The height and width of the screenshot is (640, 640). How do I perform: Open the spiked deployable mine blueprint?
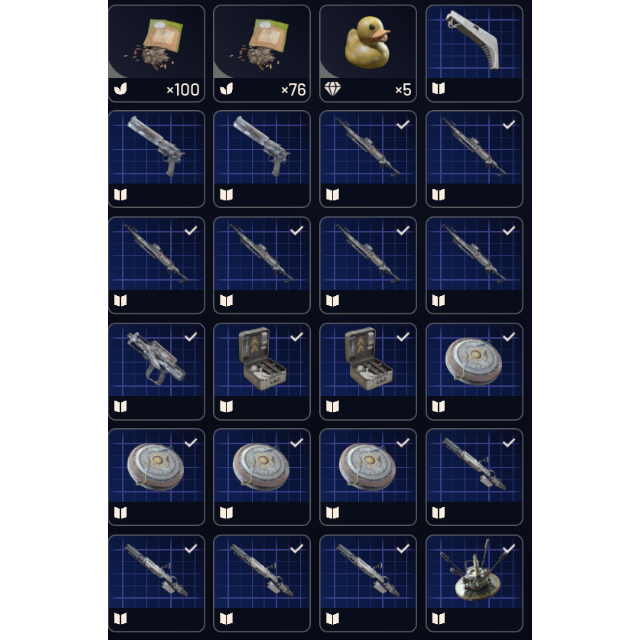474,583
